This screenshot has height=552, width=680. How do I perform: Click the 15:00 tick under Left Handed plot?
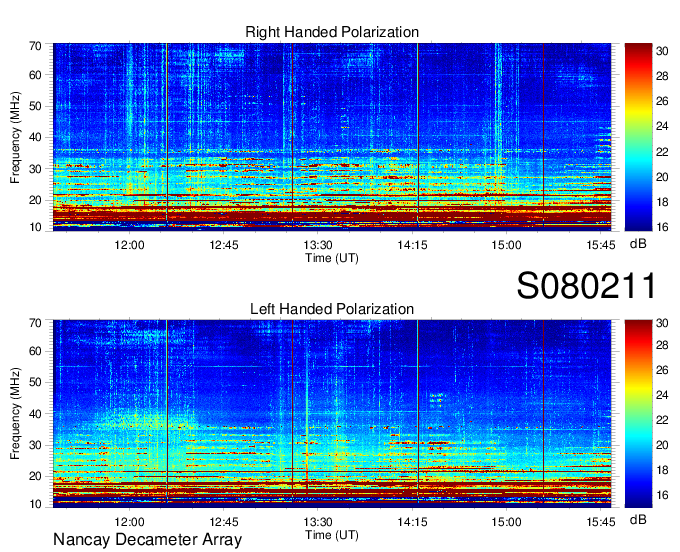507,522
